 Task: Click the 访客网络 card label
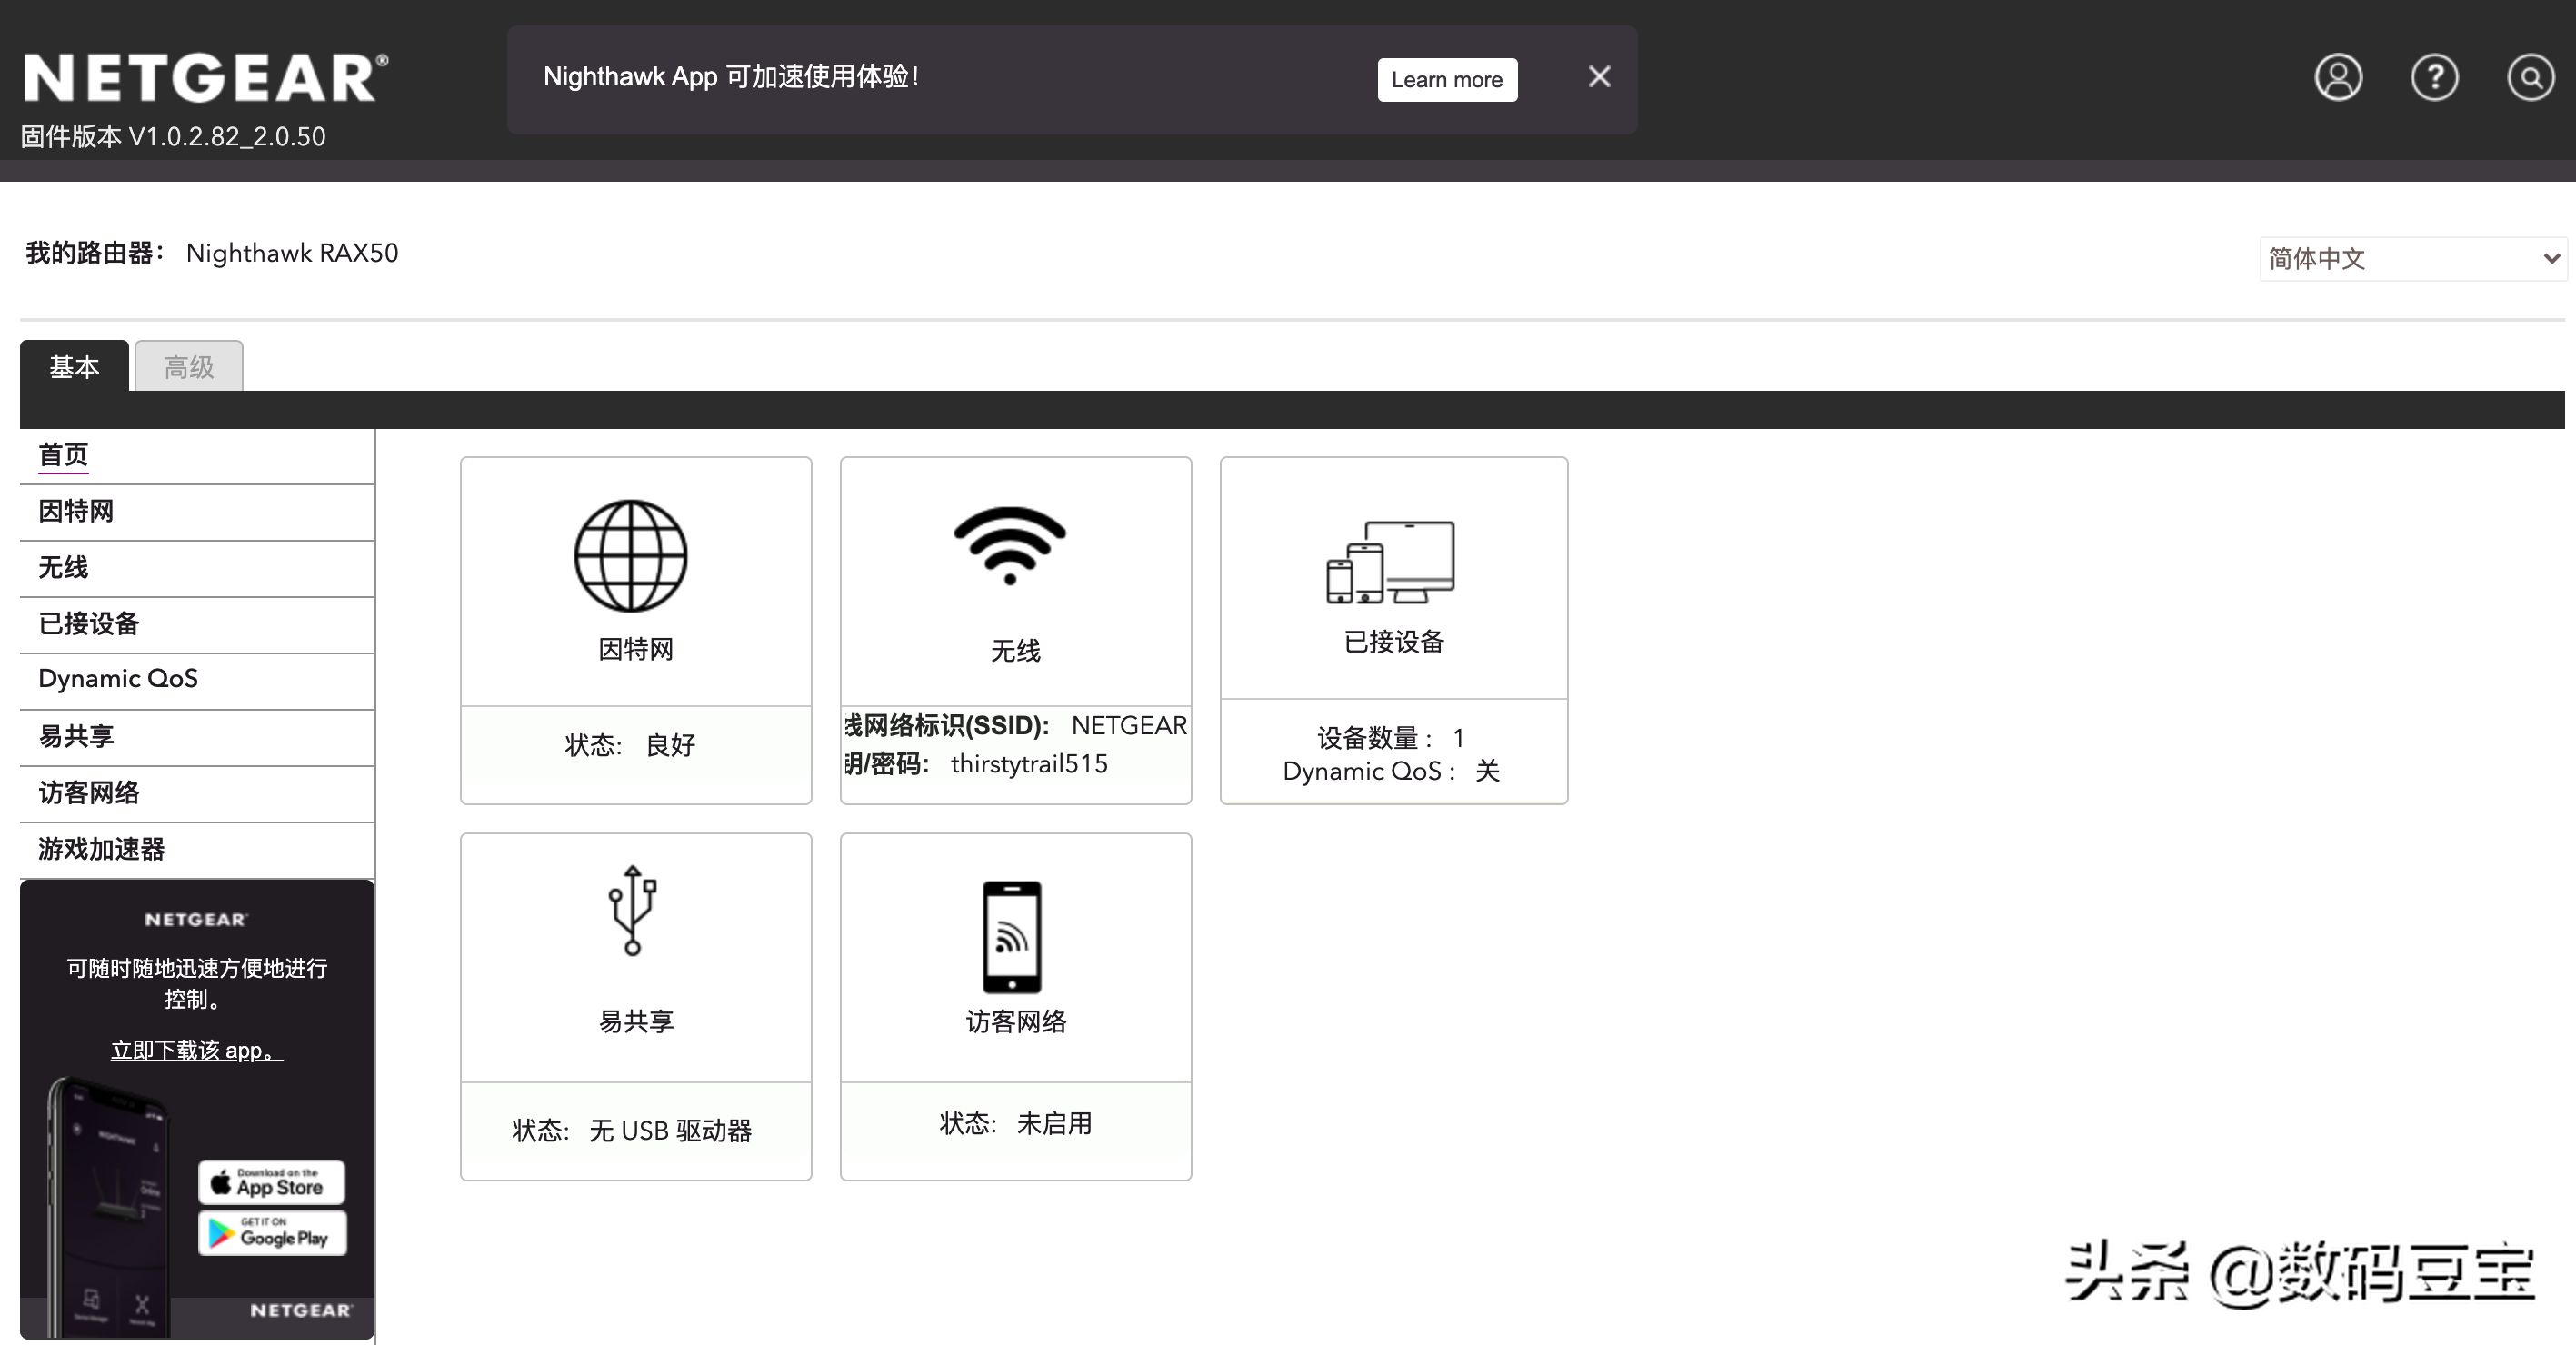point(1016,1022)
